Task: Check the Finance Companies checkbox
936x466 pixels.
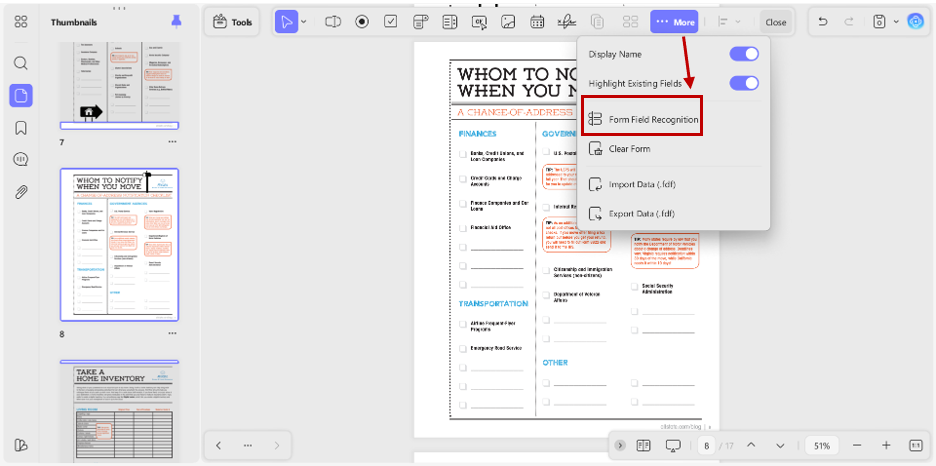Action: [x=463, y=203]
